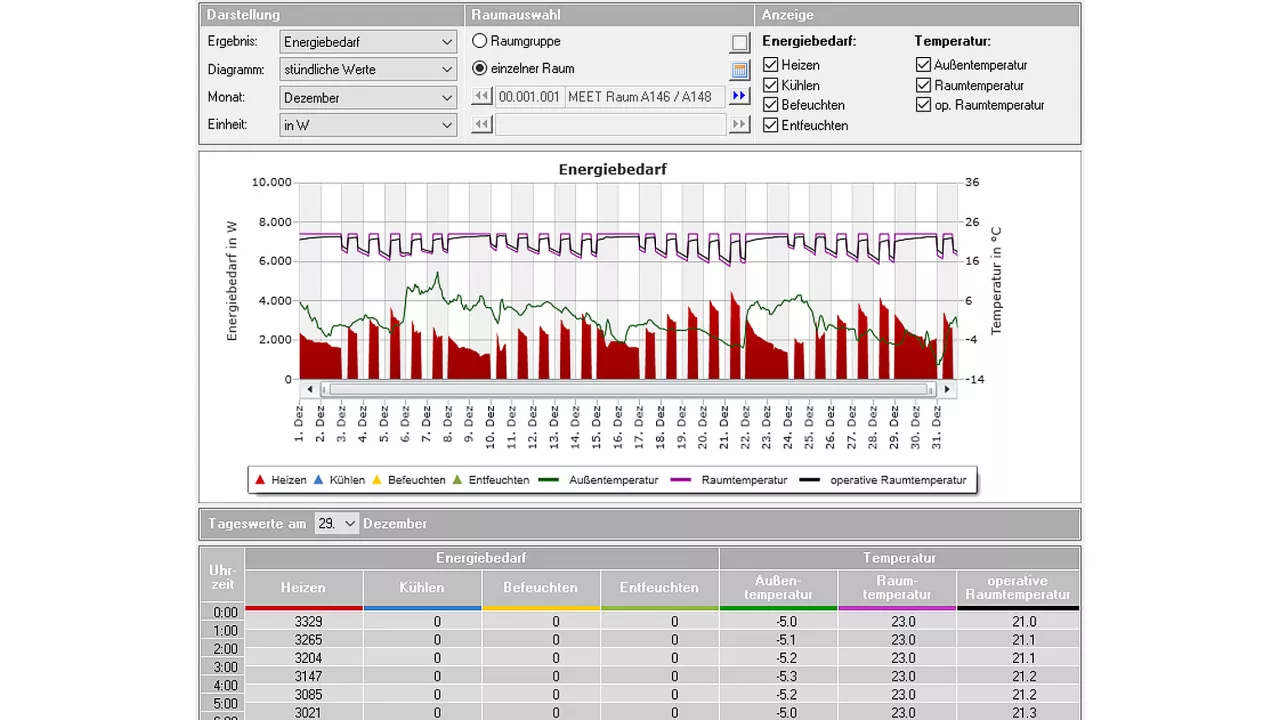Select the Raumgruppe radio button
Image resolution: width=1280 pixels, height=720 pixels.
click(480, 42)
